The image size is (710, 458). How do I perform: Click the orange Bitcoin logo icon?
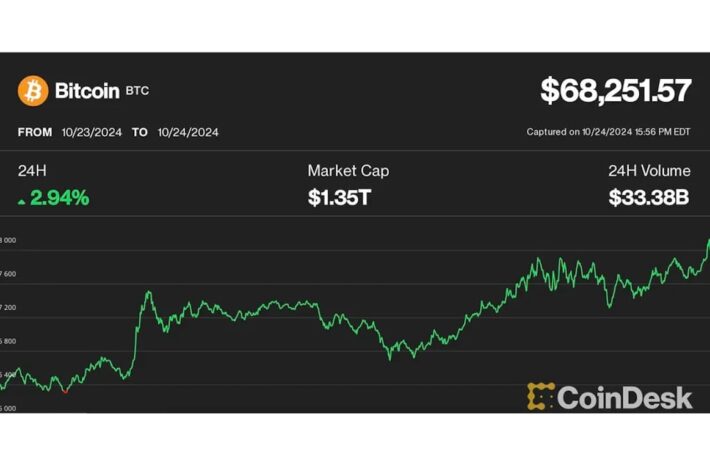pyautogui.click(x=33, y=92)
